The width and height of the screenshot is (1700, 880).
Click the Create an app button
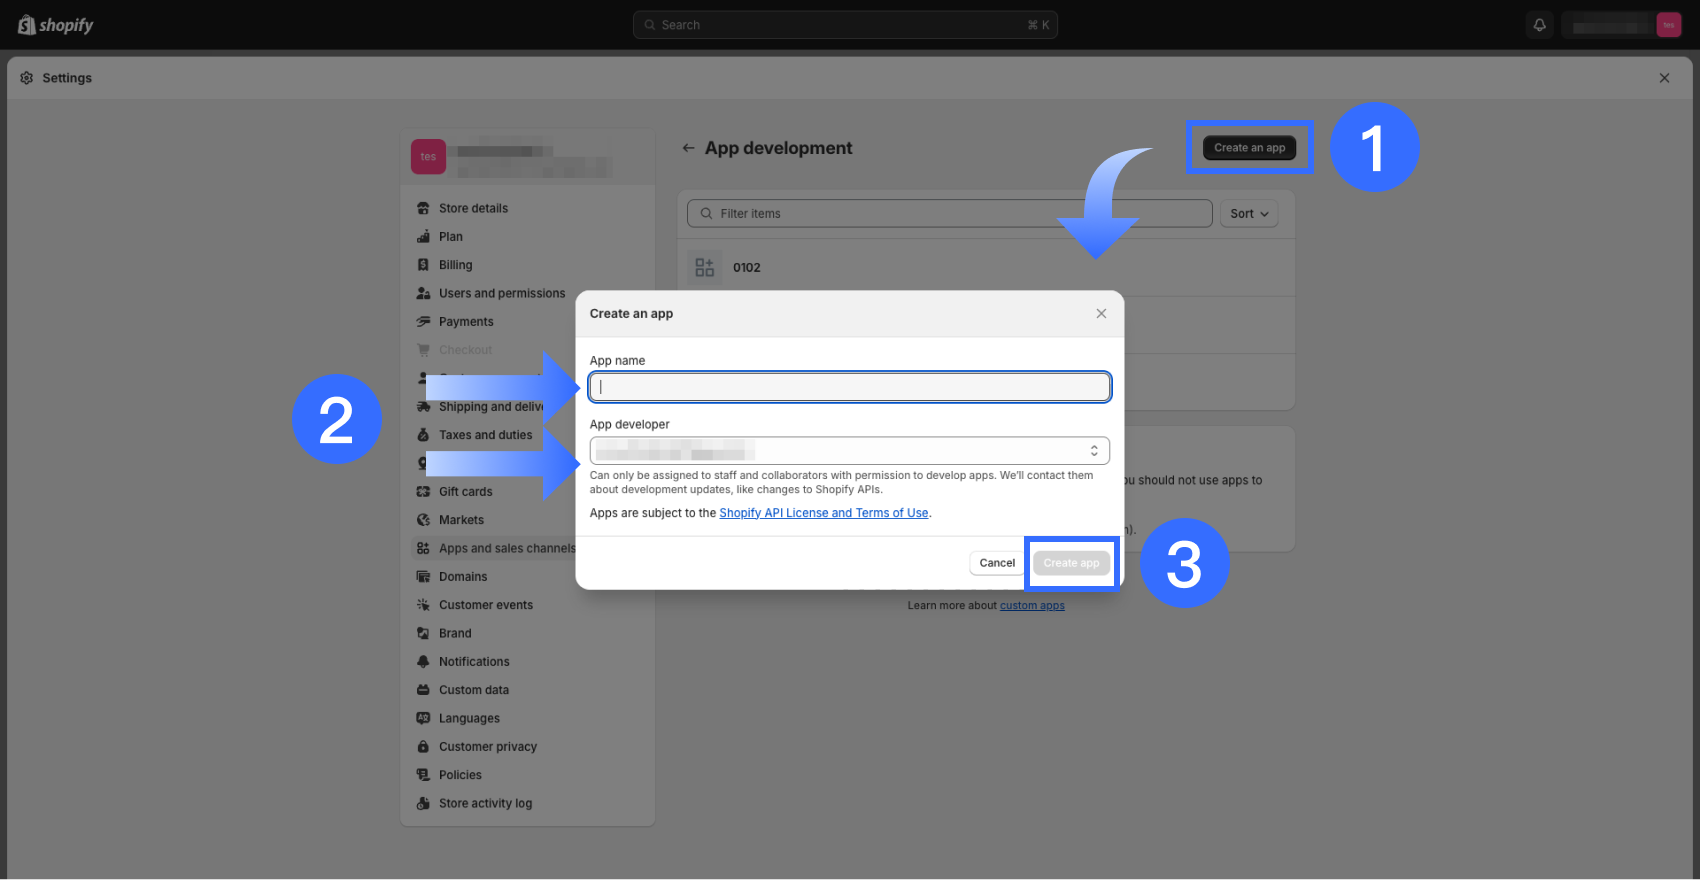(x=1250, y=148)
